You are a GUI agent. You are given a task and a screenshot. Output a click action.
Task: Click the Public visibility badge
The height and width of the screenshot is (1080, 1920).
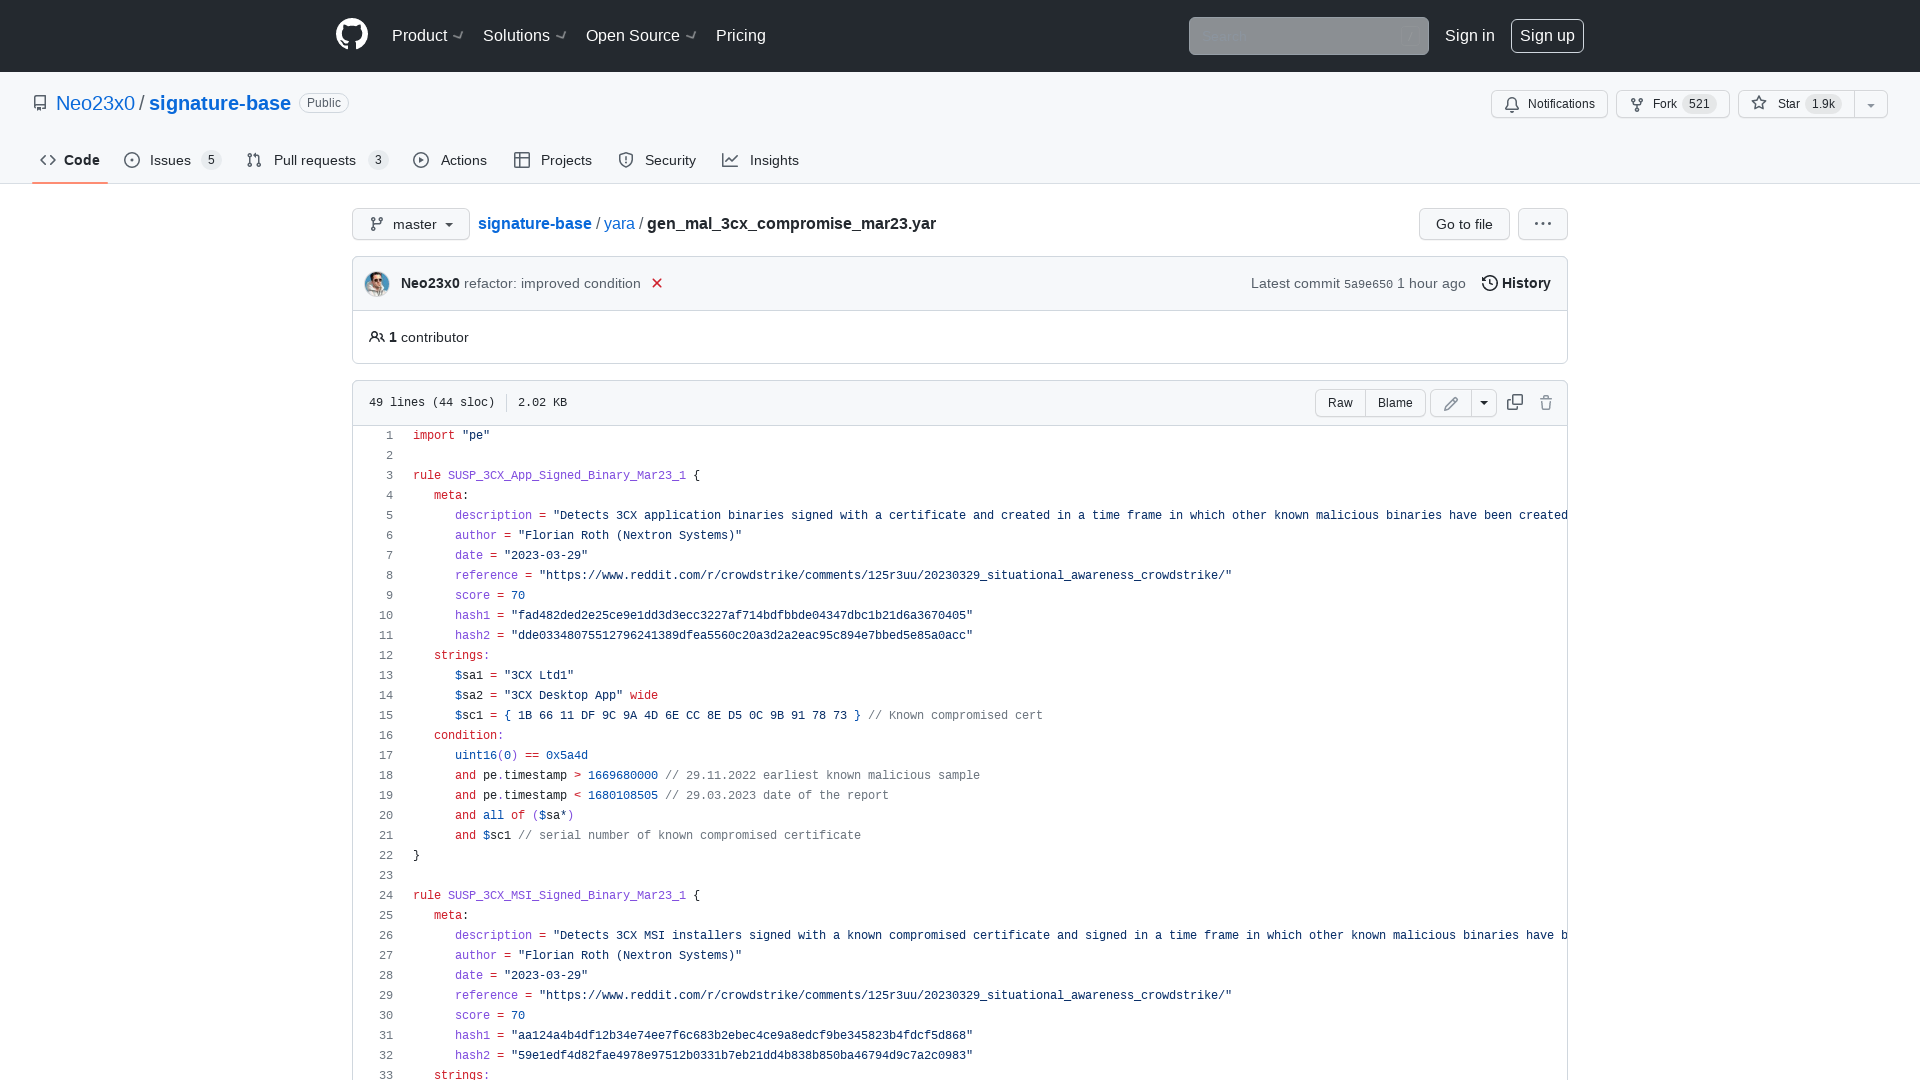324,103
